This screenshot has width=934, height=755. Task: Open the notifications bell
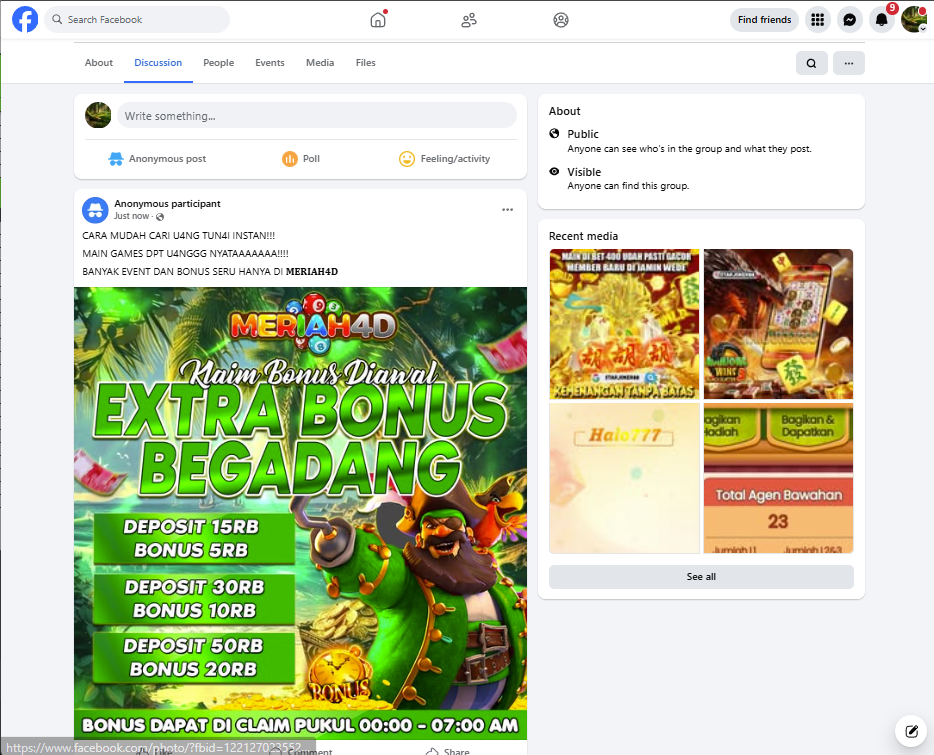[882, 20]
